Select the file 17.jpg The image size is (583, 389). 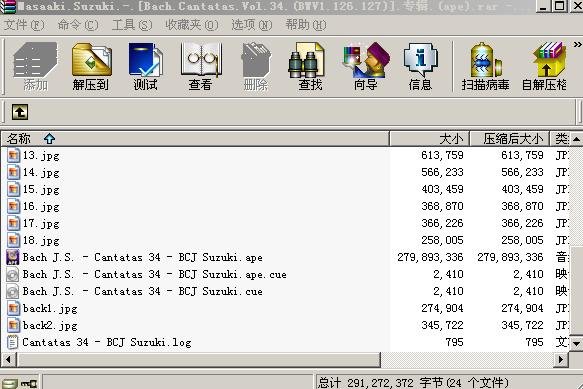[41, 224]
